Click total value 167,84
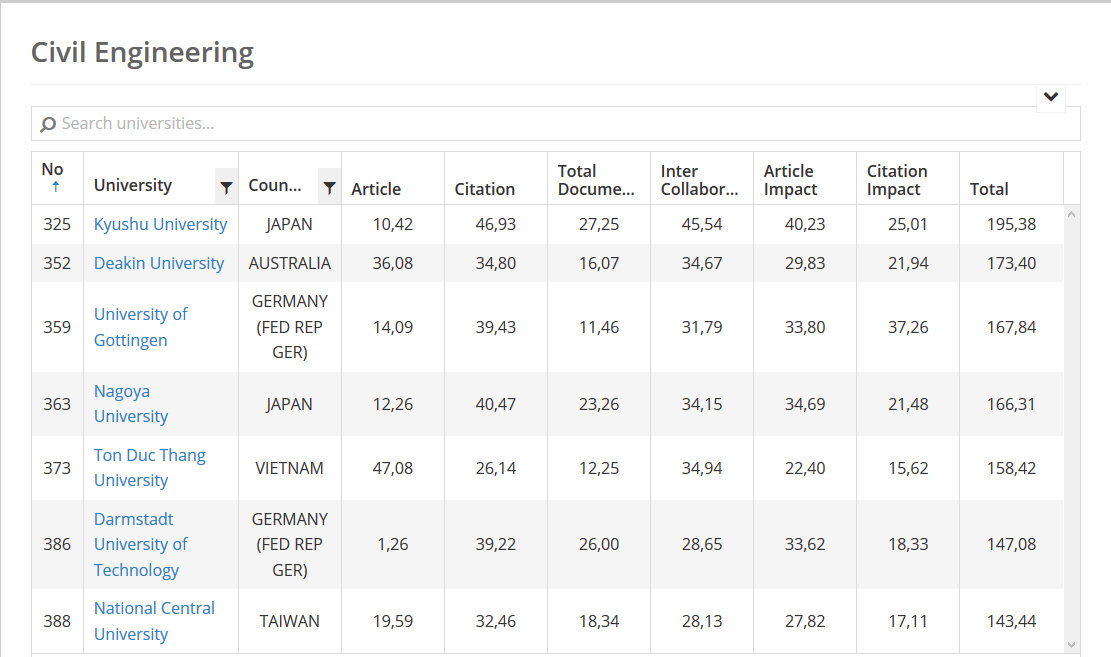This screenshot has width=1111, height=657. (x=1011, y=327)
